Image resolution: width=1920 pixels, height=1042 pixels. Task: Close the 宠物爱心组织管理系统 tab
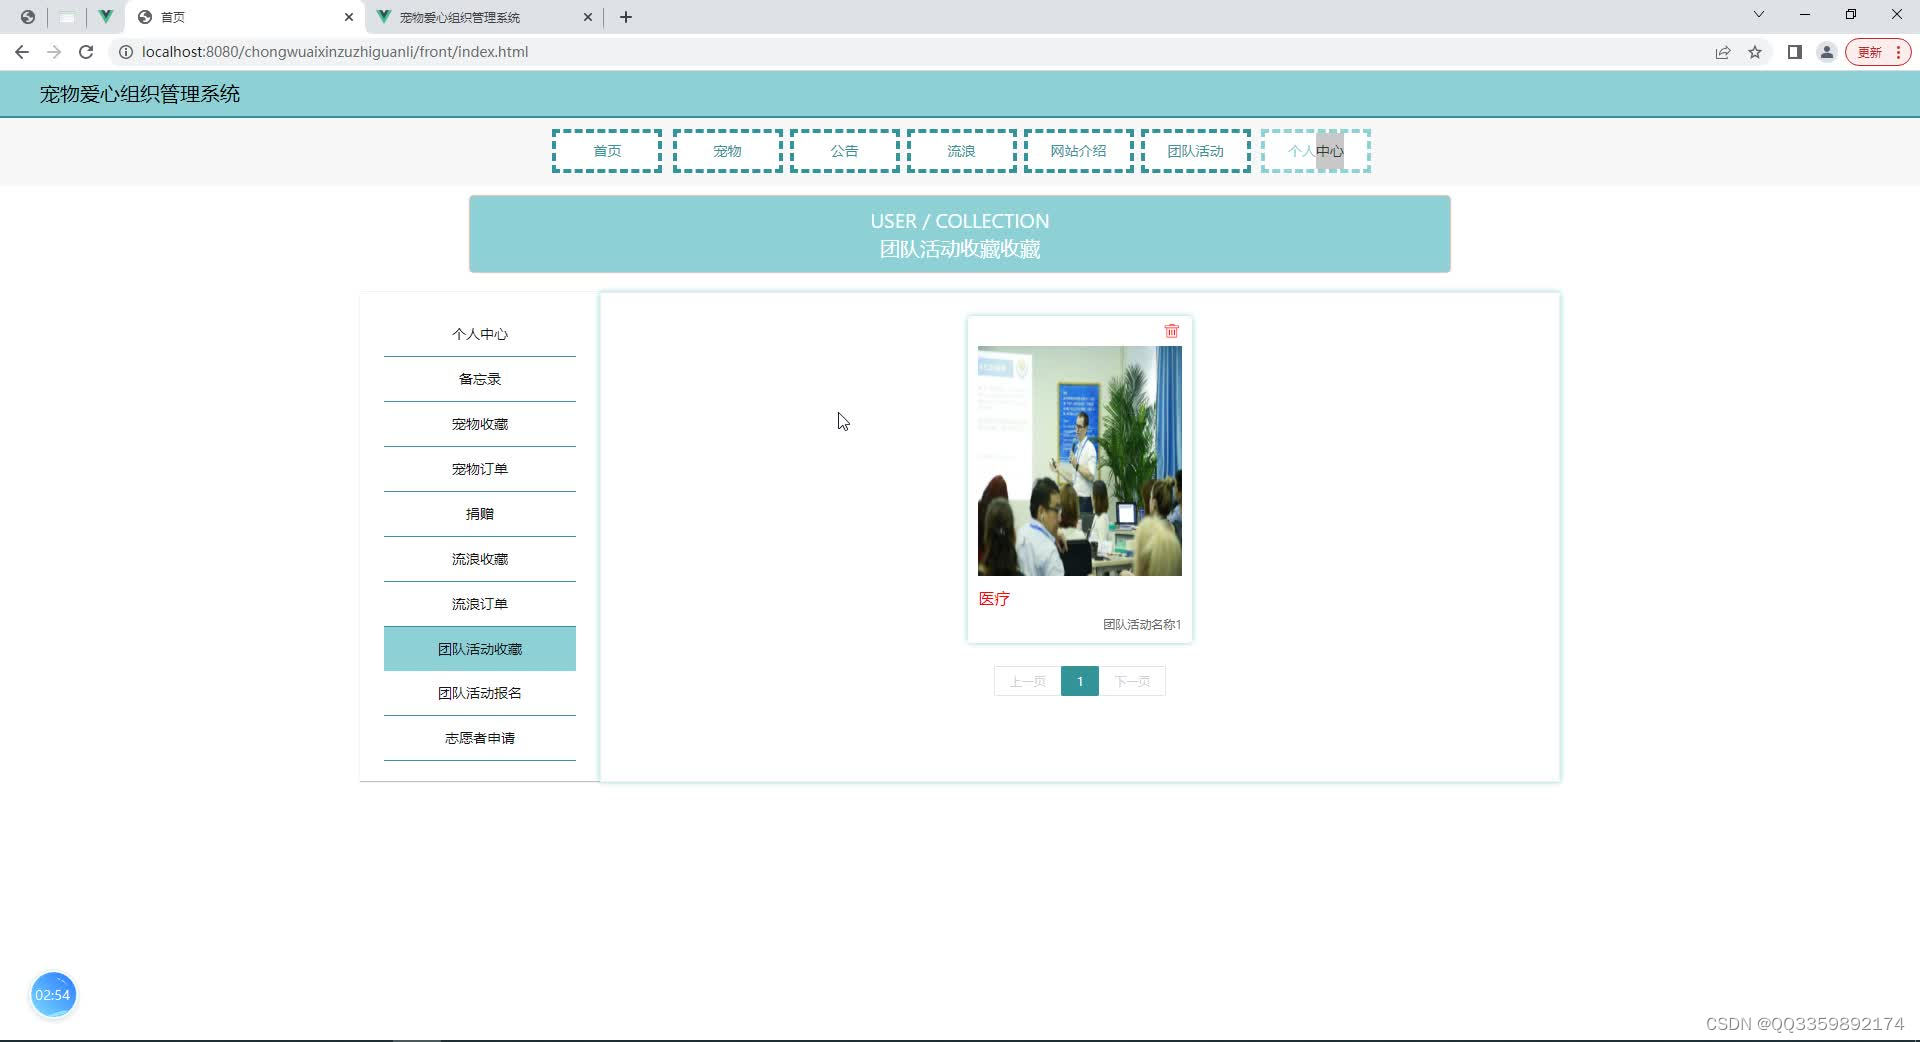pos(588,17)
